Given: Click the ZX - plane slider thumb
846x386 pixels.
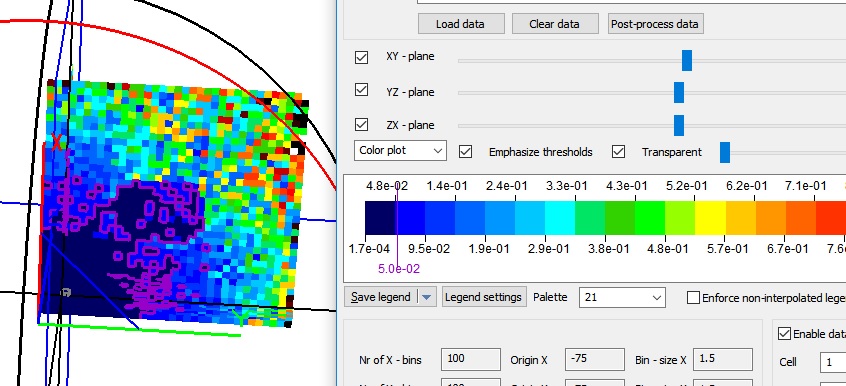Looking at the screenshot, I should (679, 125).
